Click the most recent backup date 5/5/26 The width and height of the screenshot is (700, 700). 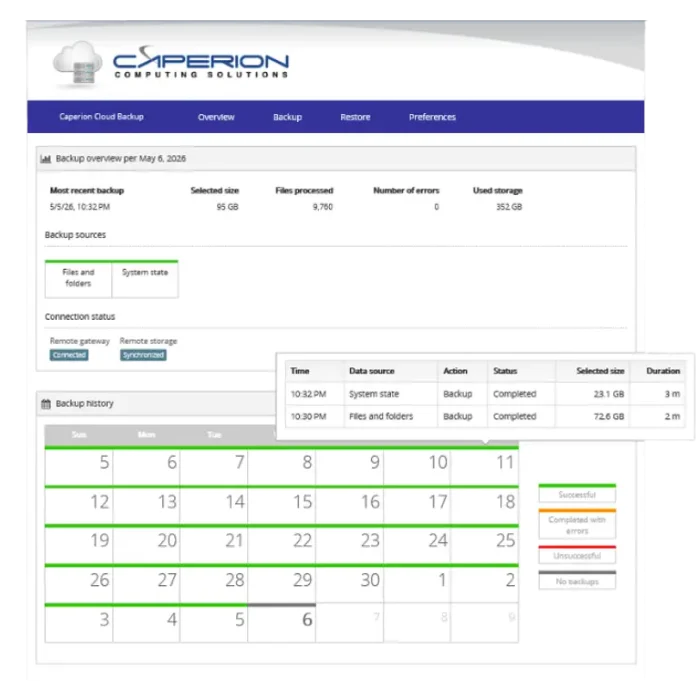click(x=80, y=207)
